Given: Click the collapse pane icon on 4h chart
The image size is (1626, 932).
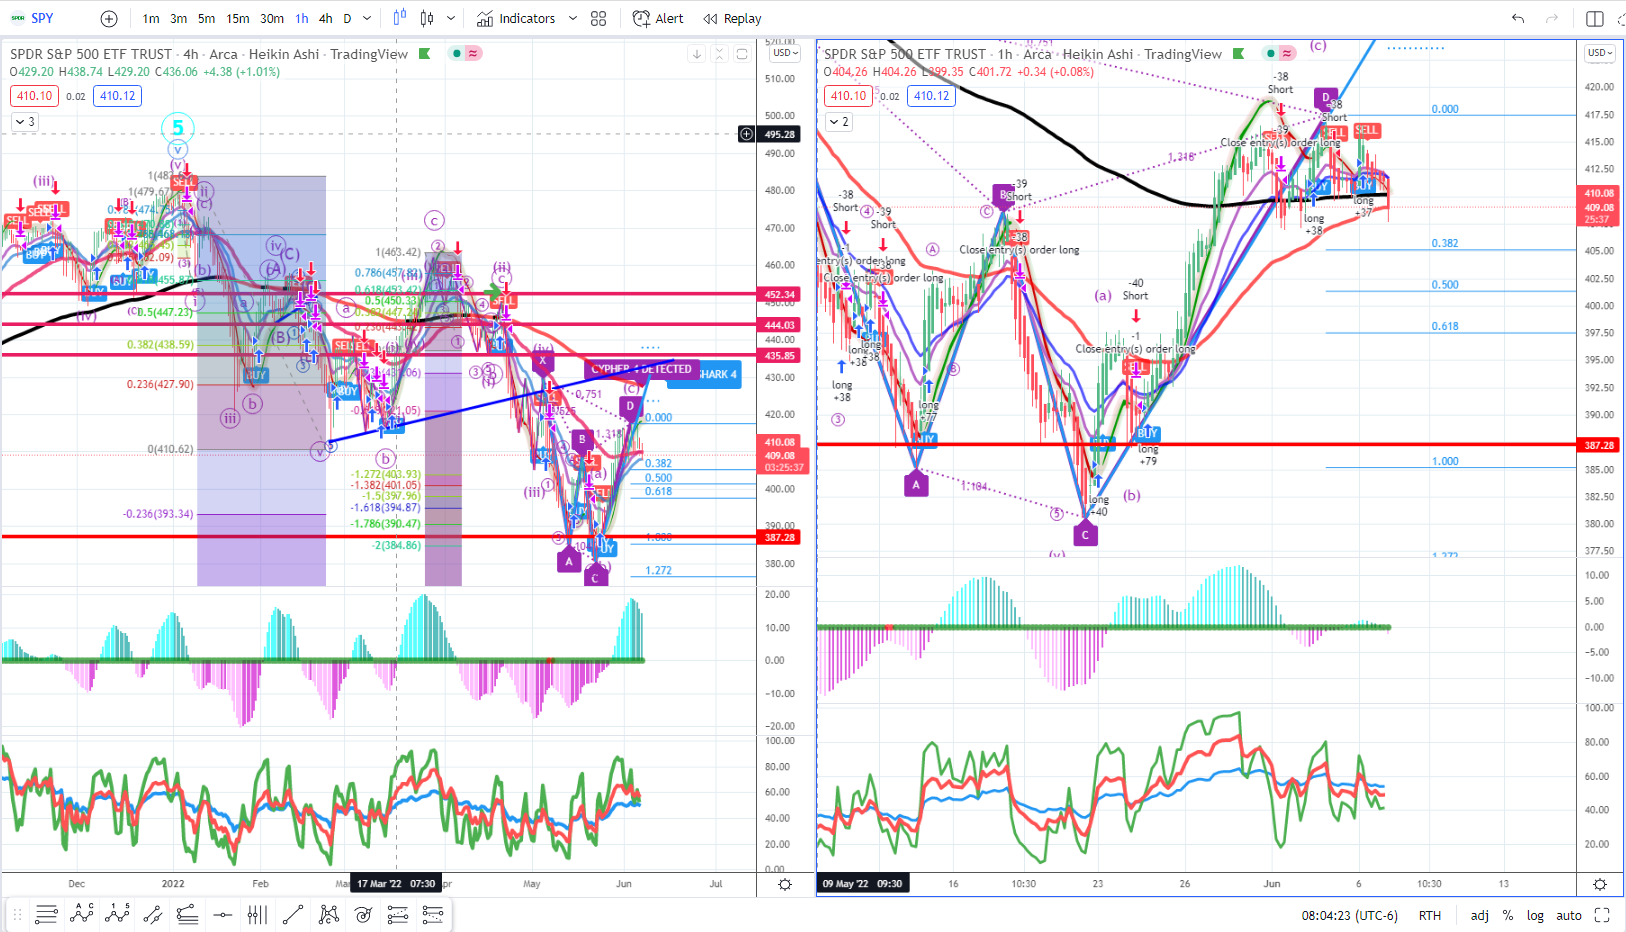Looking at the screenshot, I should [x=719, y=54].
